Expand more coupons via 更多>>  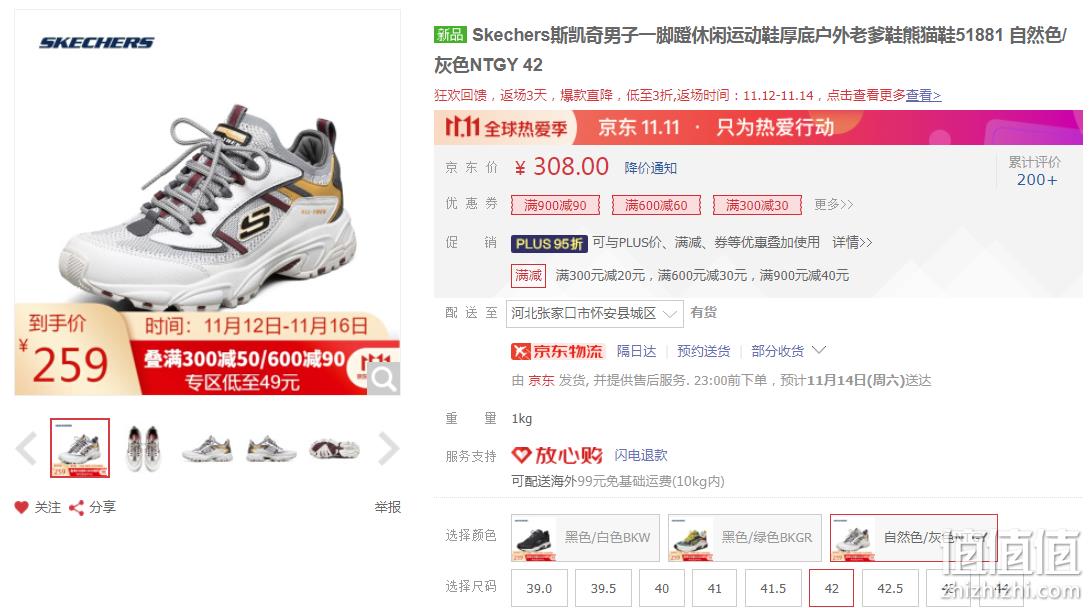(x=833, y=204)
